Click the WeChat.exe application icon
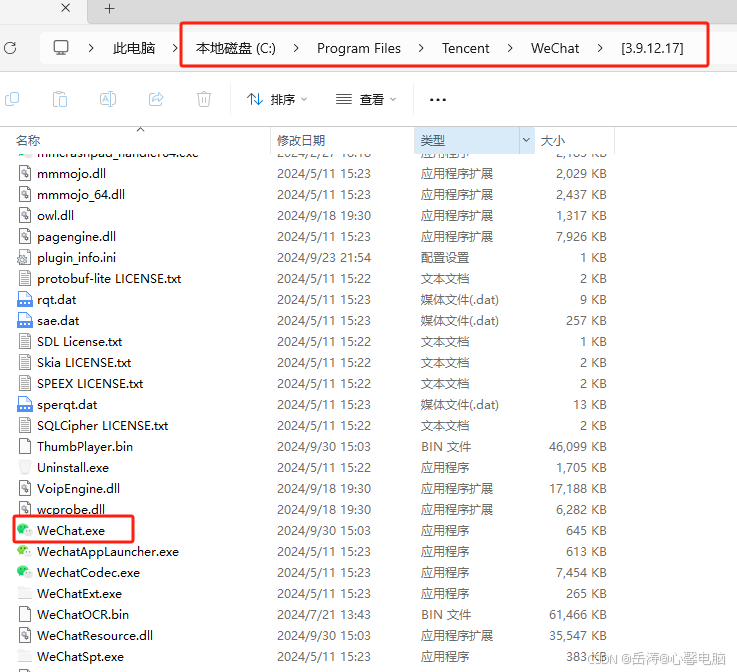737x672 pixels. 24,530
